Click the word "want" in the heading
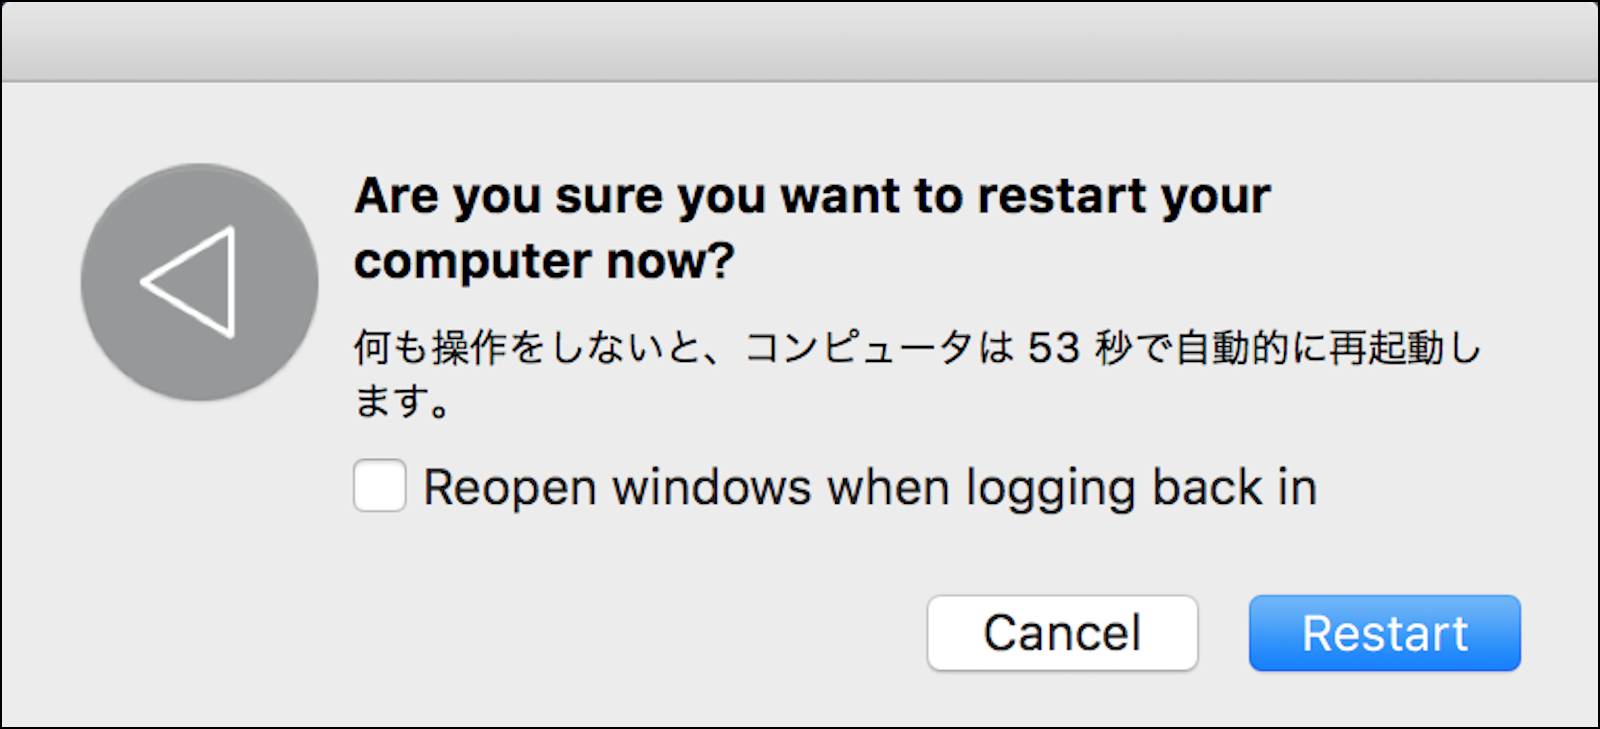 click(x=840, y=196)
